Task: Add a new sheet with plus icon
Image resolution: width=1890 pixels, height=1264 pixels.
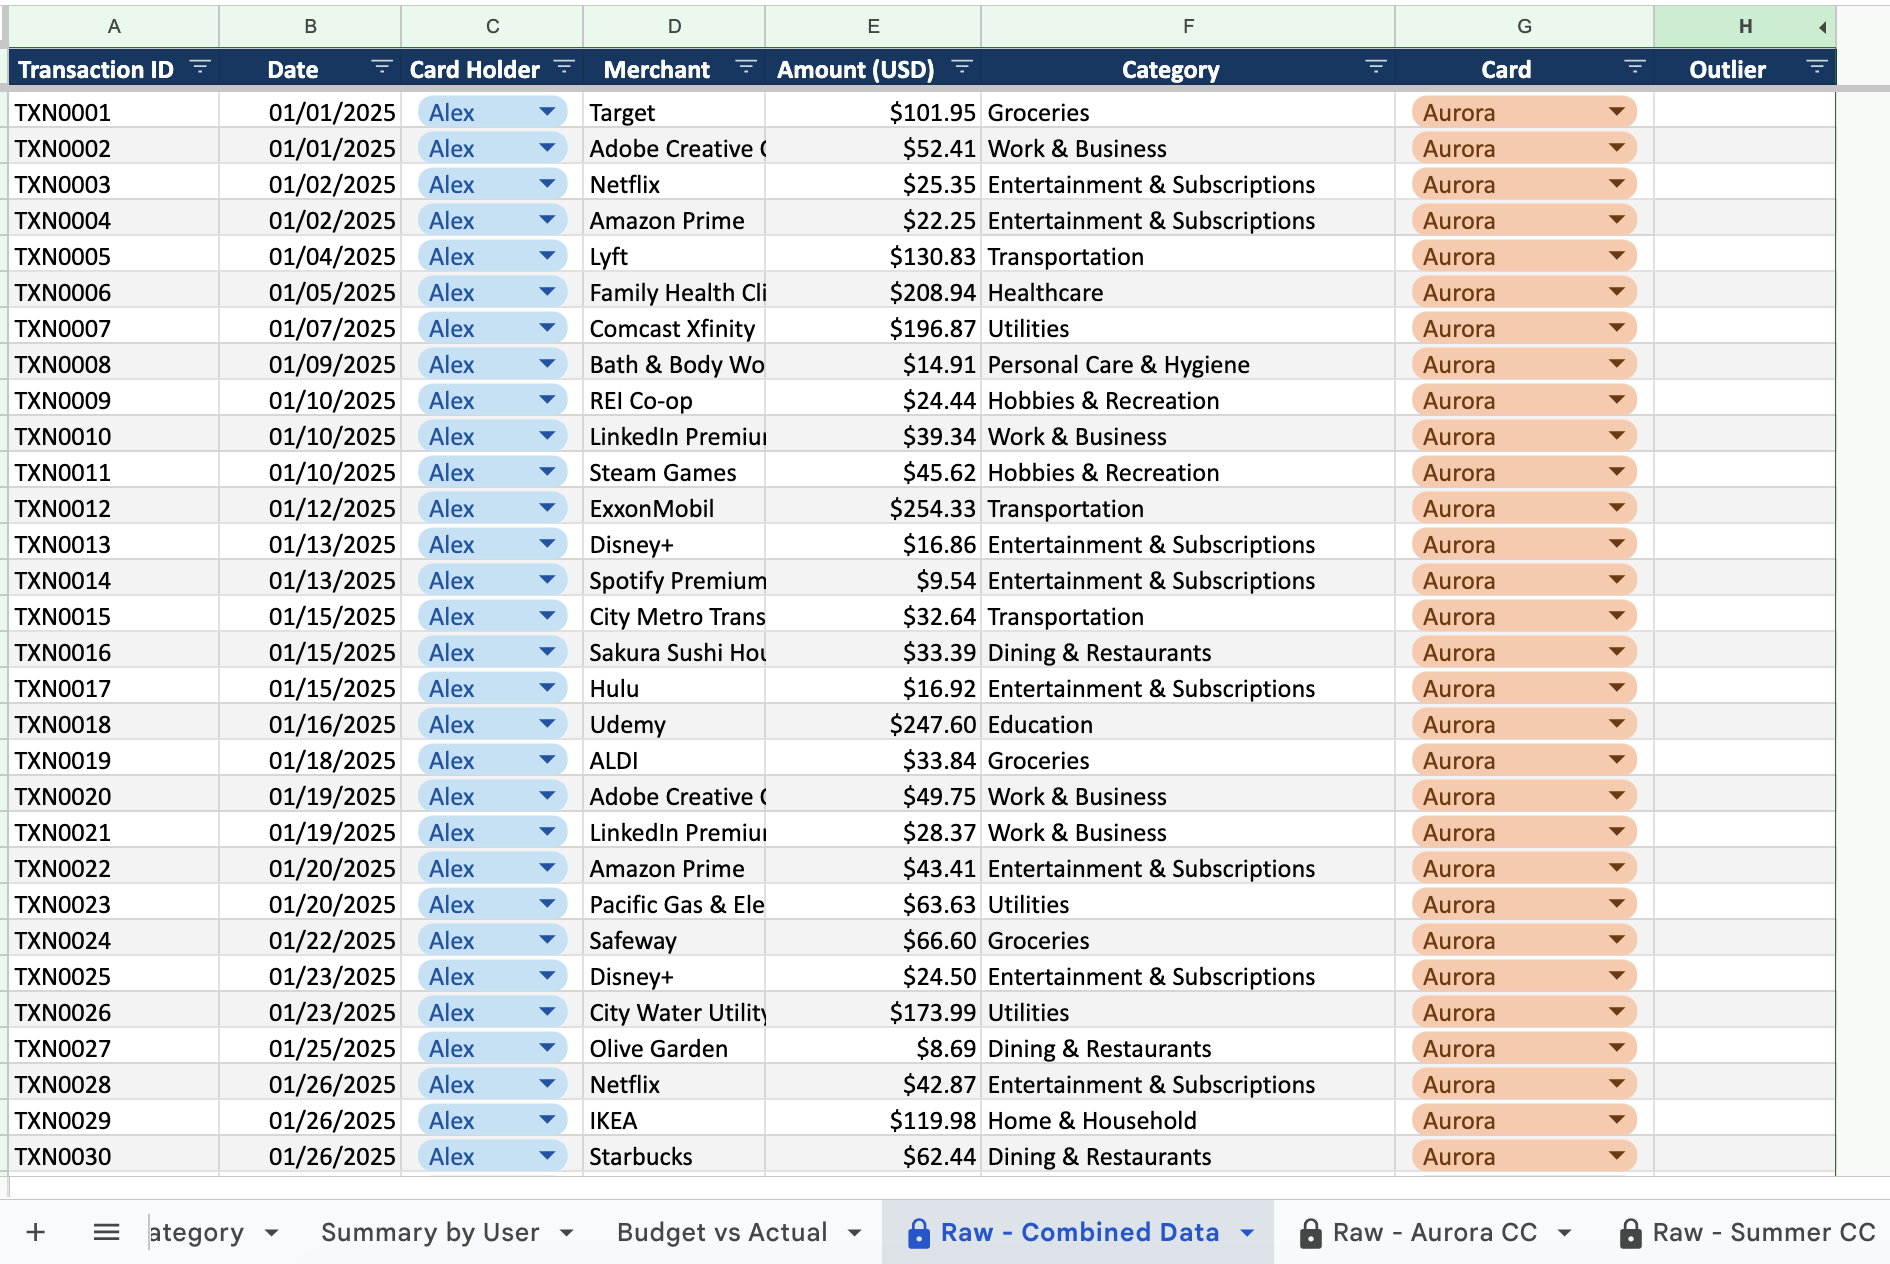Action: [x=36, y=1232]
